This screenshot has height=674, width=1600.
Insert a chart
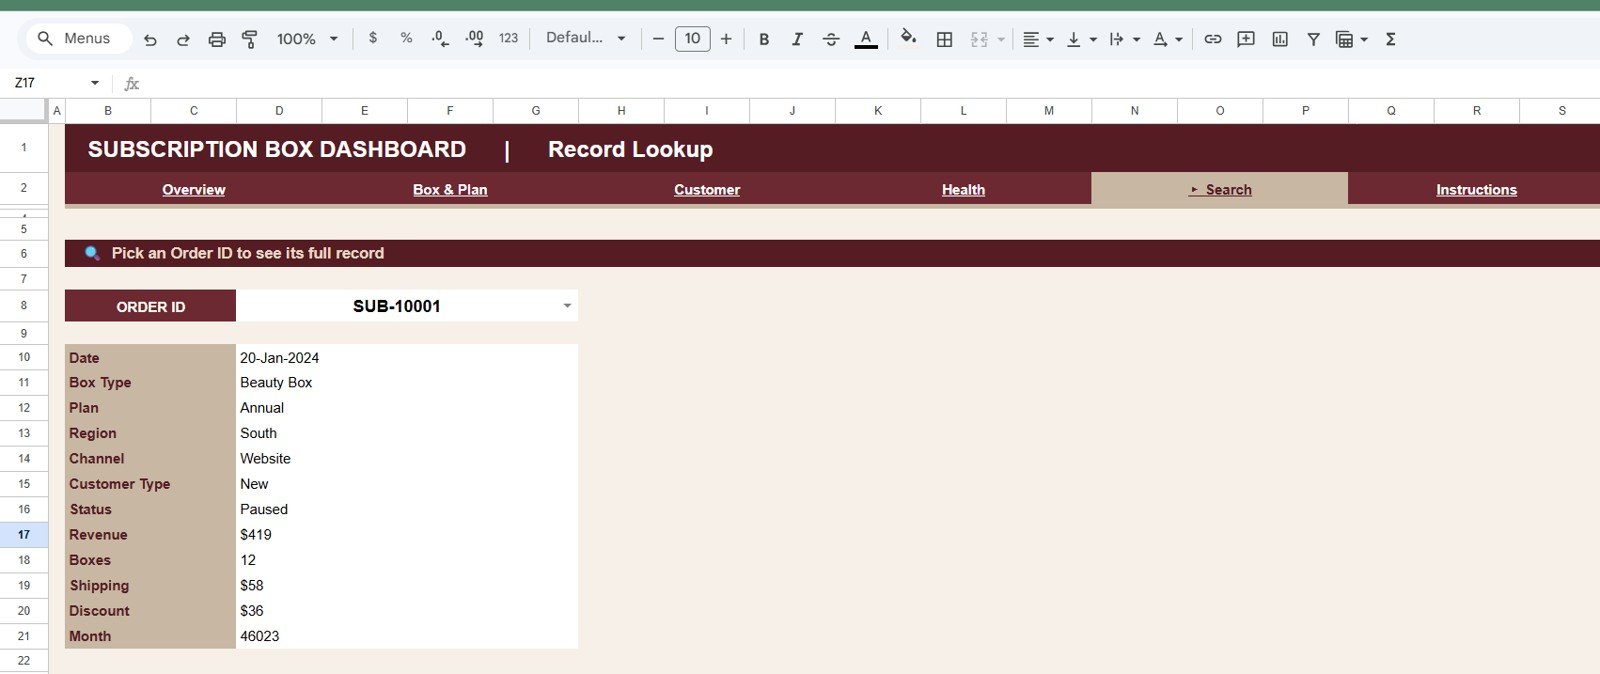click(1280, 39)
